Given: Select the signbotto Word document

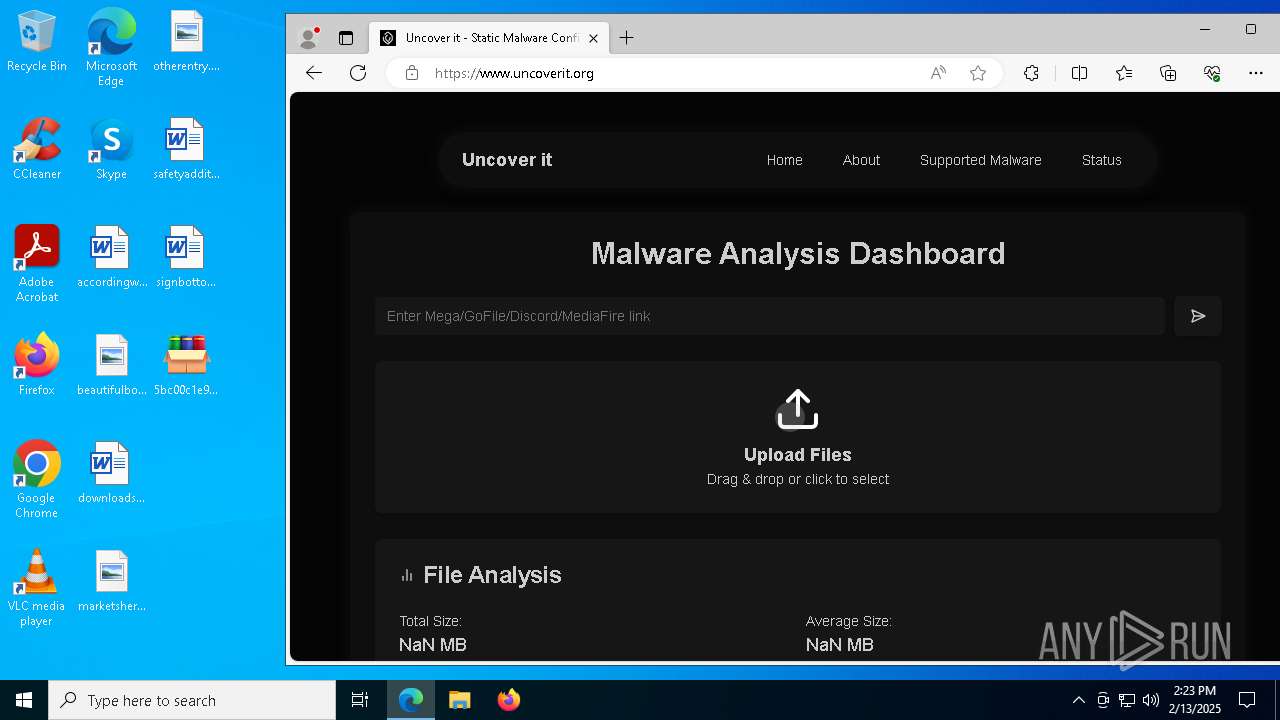Looking at the screenshot, I should [186, 258].
